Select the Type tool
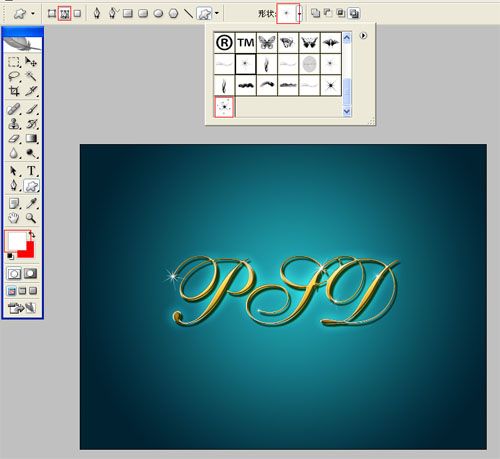The width and height of the screenshot is (500, 459). 31,171
